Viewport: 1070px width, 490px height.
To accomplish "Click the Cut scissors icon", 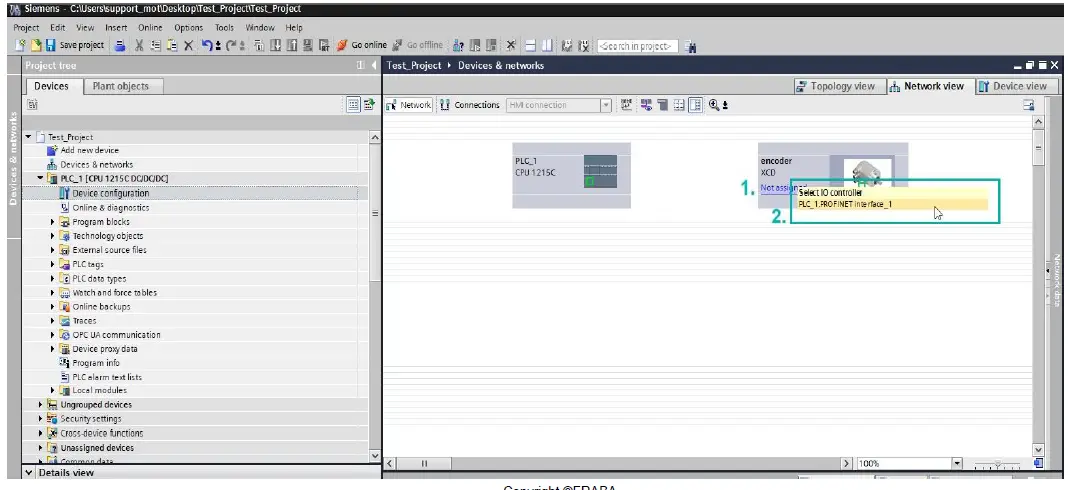I will (139, 45).
